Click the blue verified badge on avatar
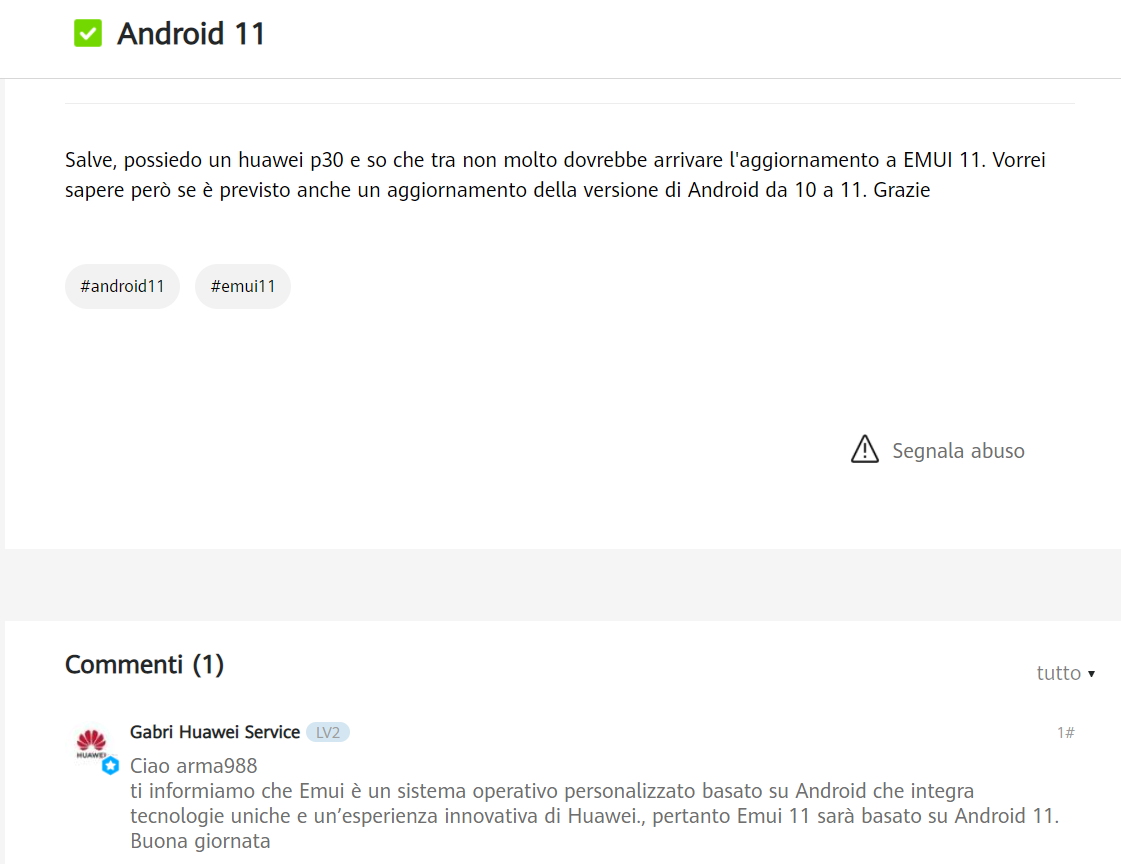The height and width of the screenshot is (864, 1121). pos(110,765)
